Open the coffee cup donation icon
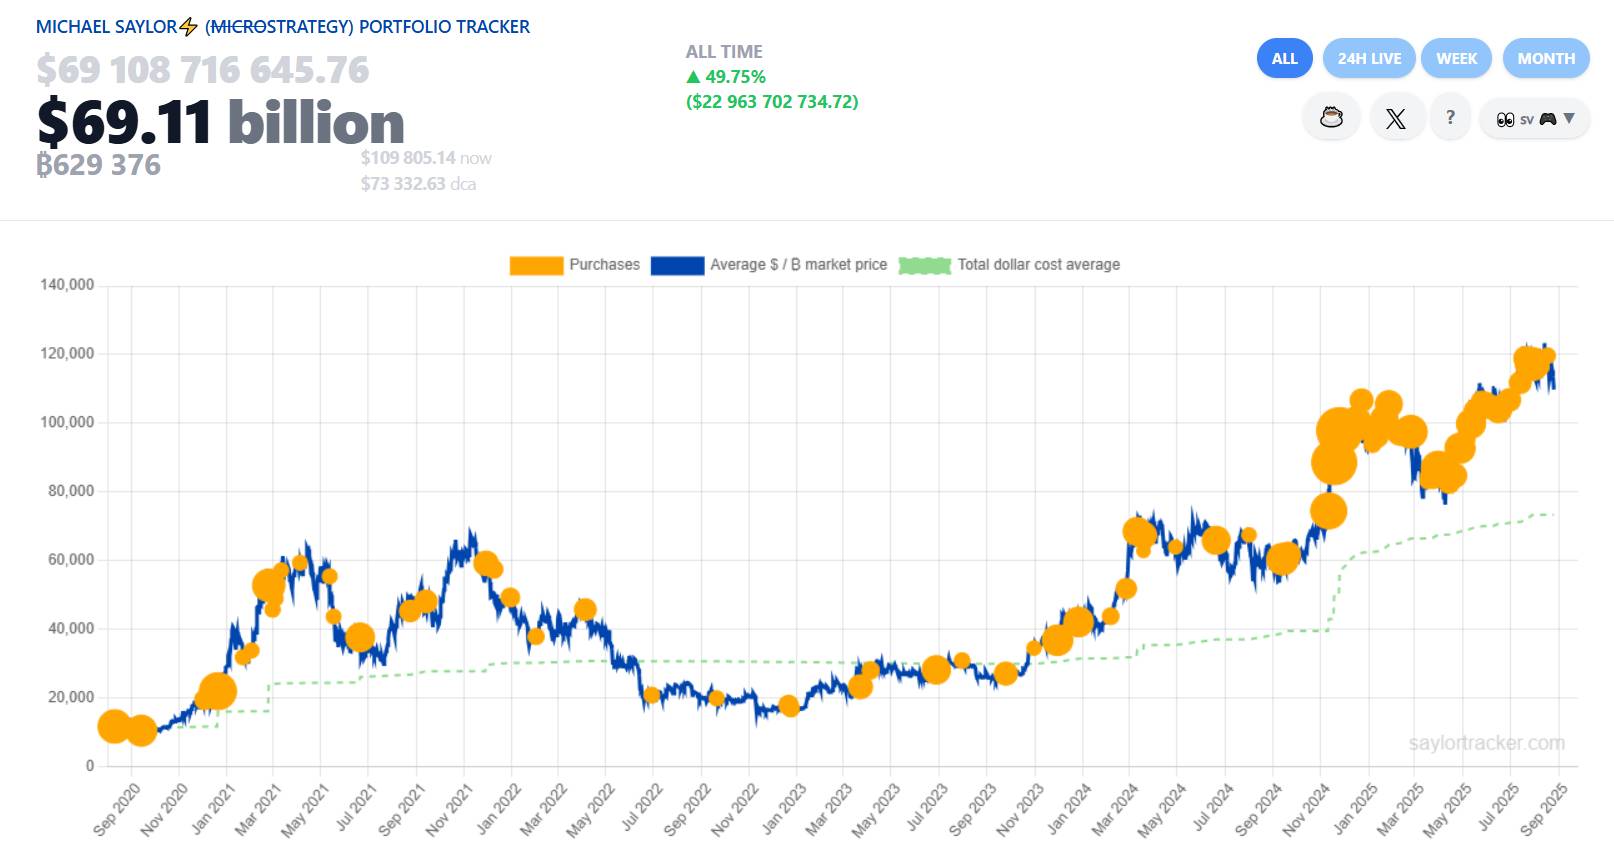This screenshot has height=861, width=1614. tap(1331, 118)
